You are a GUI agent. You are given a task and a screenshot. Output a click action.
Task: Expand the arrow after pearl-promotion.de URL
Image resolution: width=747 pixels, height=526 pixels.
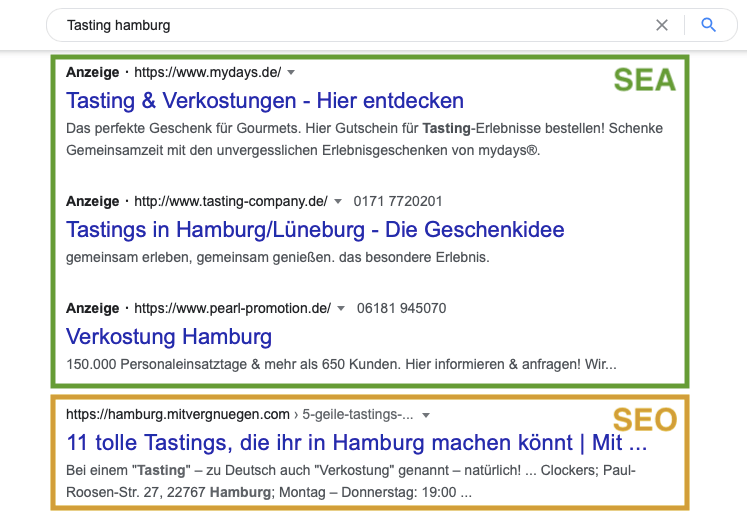click(x=341, y=308)
